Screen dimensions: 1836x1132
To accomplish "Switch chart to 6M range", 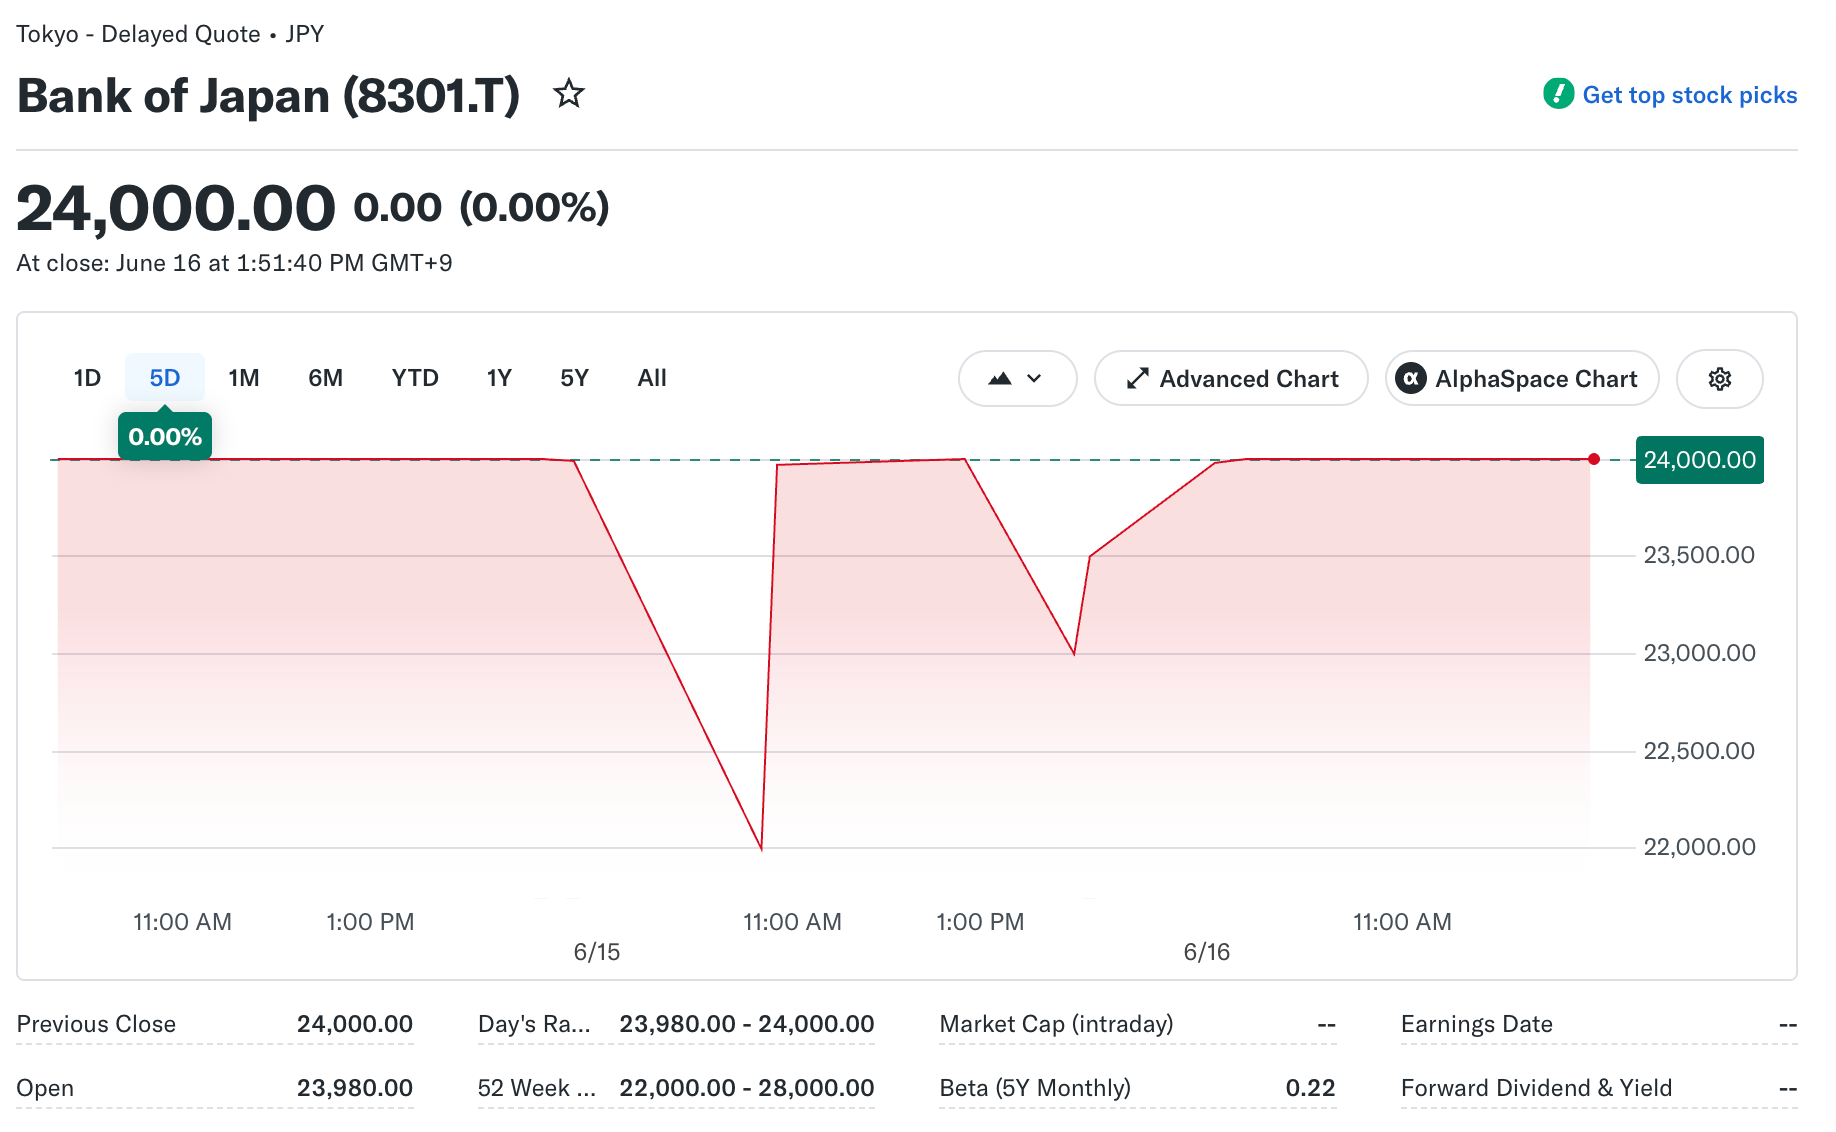I will [325, 378].
